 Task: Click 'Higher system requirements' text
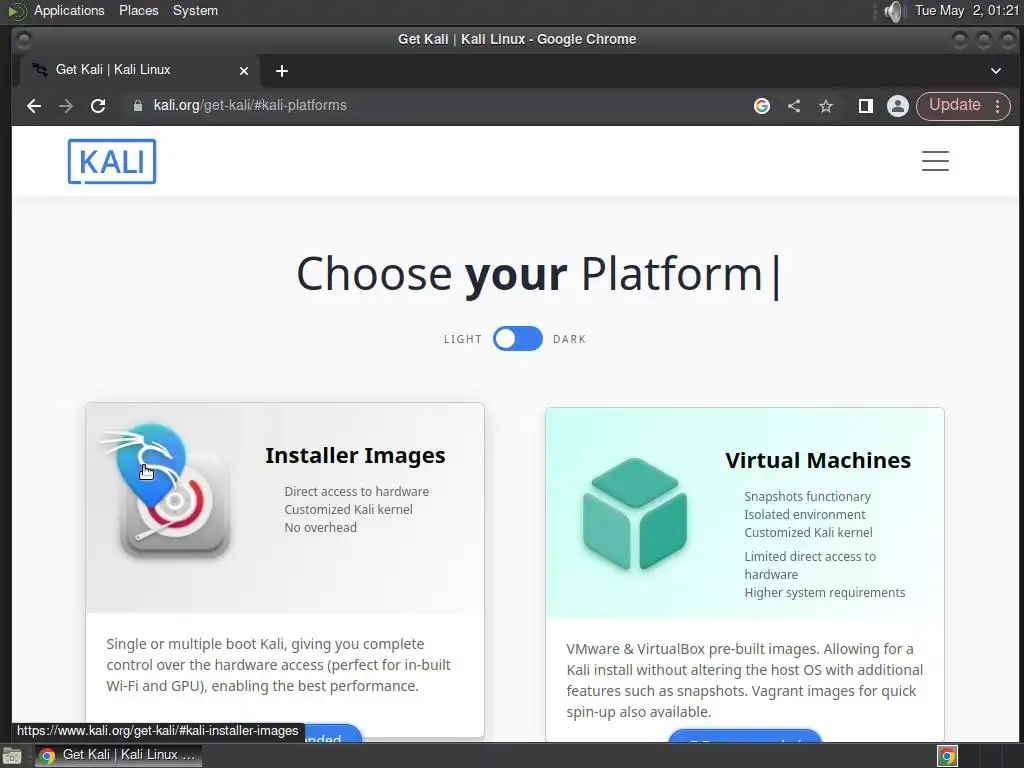[x=825, y=593]
